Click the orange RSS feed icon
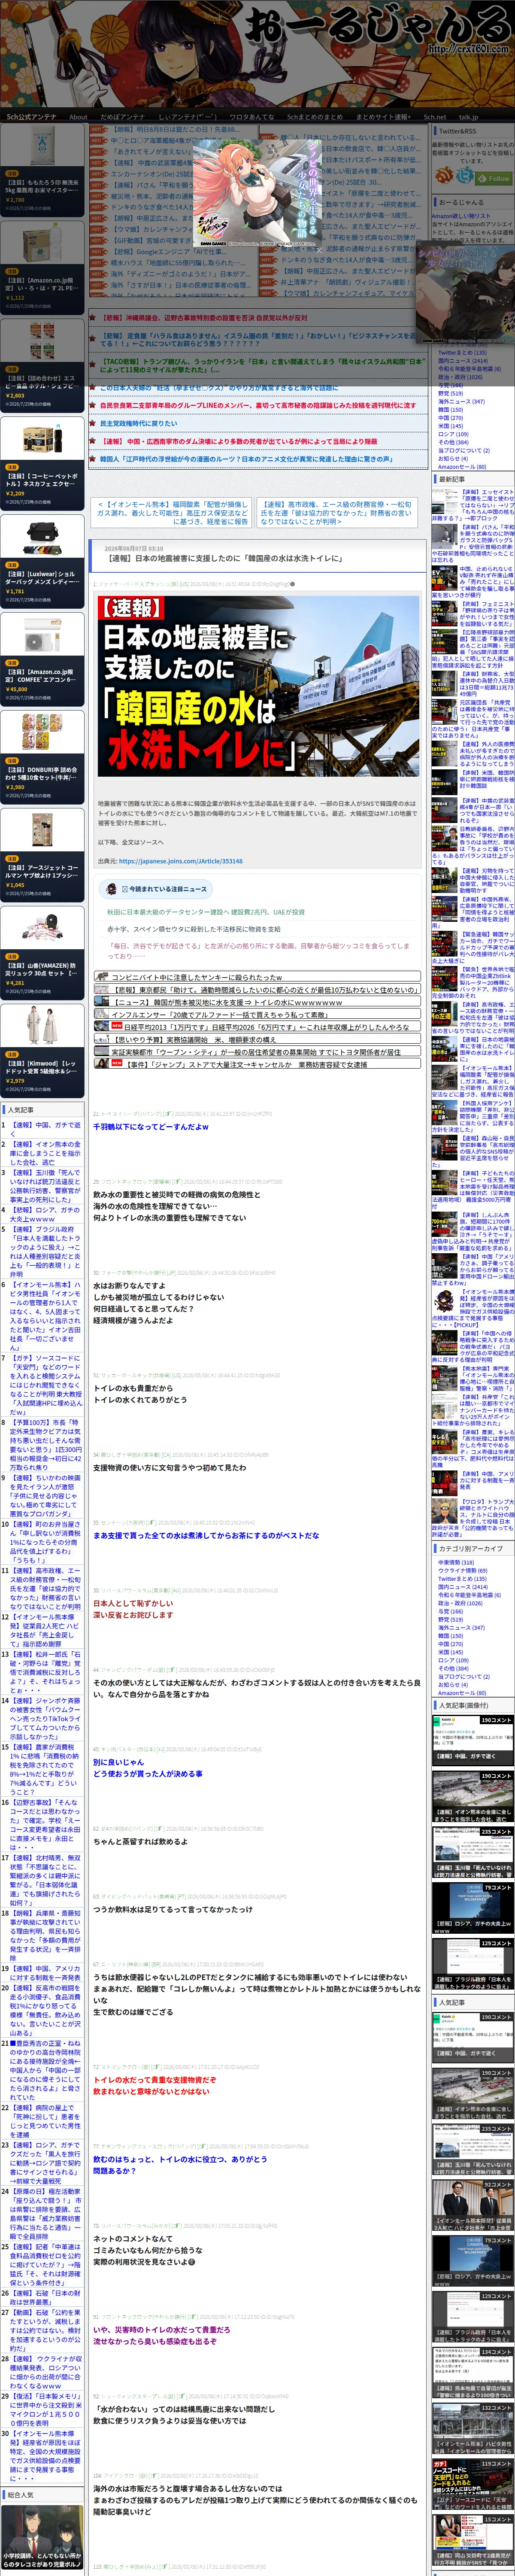The image size is (515, 2576). tap(445, 175)
